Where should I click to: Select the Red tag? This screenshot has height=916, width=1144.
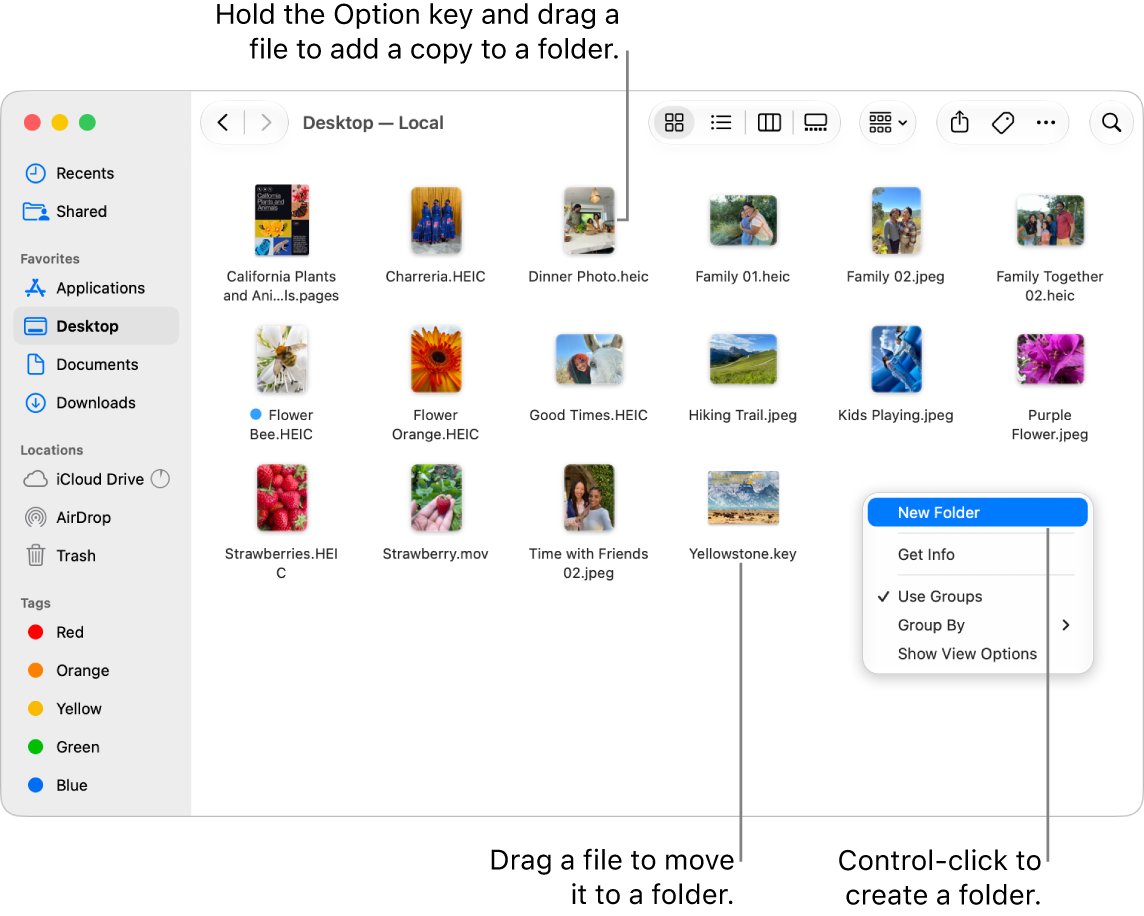coord(96,632)
